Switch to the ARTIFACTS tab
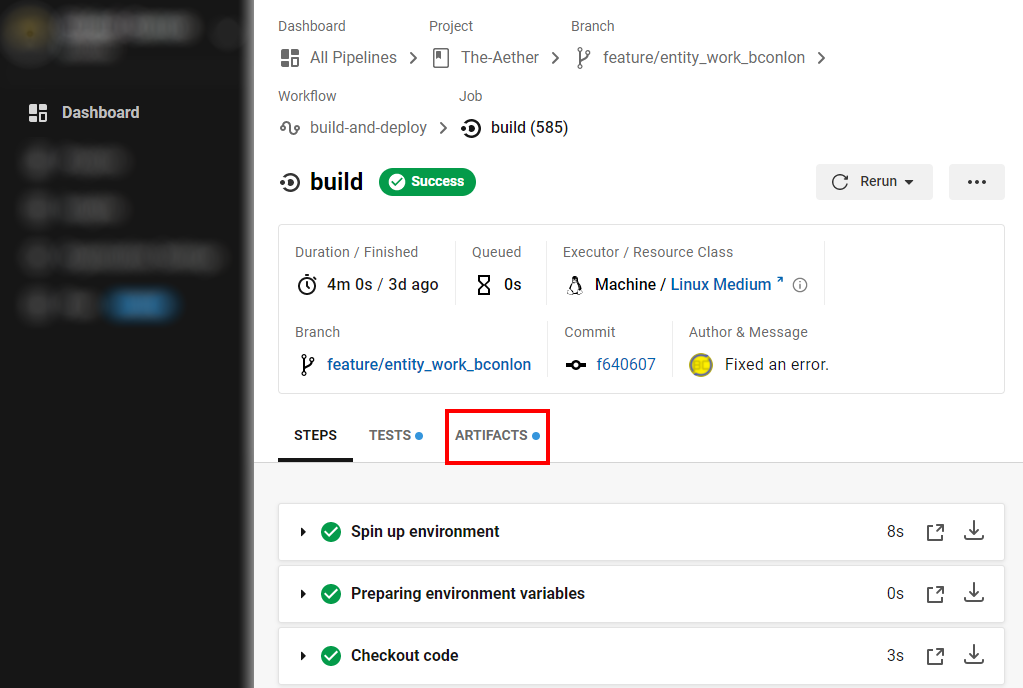The width and height of the screenshot is (1023, 688). click(x=497, y=436)
